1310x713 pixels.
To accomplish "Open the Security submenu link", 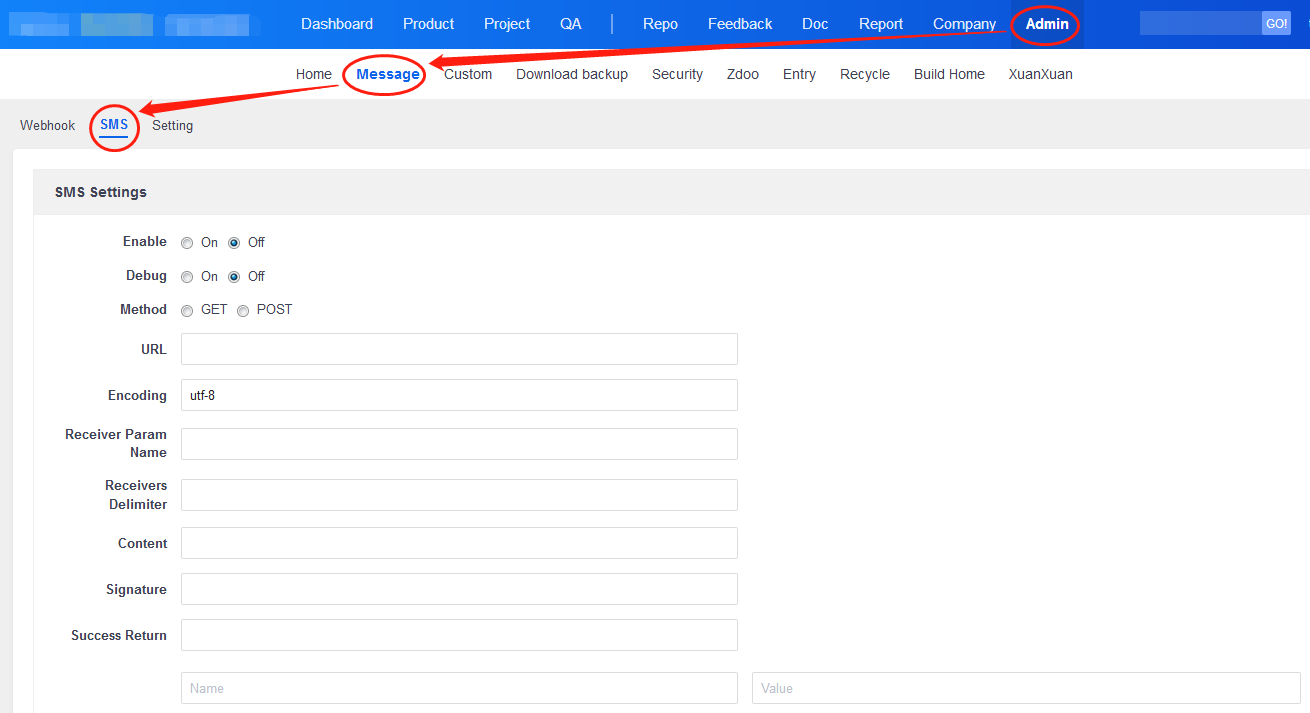I will click(x=677, y=74).
